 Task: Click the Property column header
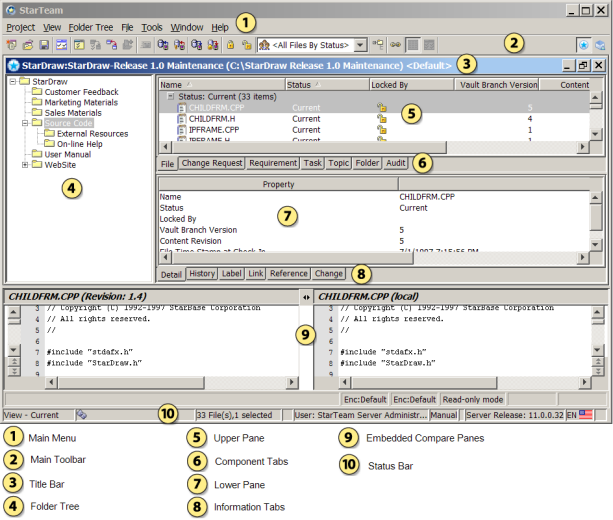(277, 184)
